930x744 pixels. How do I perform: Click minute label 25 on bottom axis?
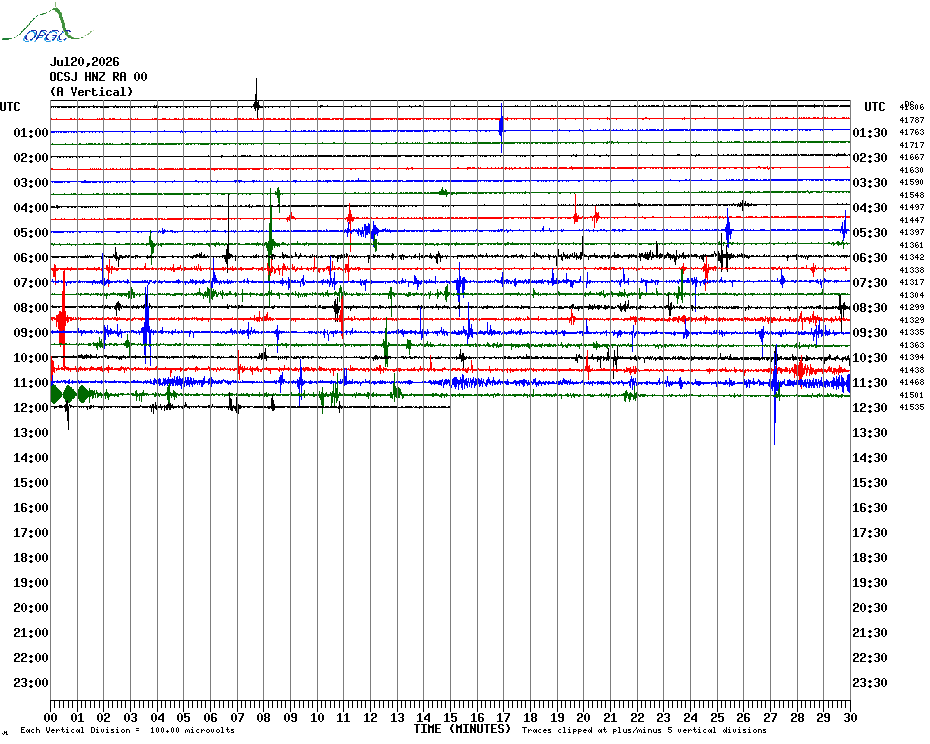[717, 718]
